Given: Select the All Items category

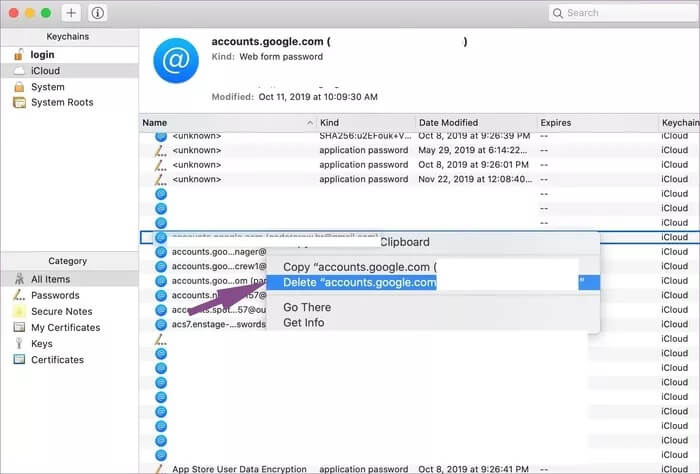Looking at the screenshot, I should point(70,279).
